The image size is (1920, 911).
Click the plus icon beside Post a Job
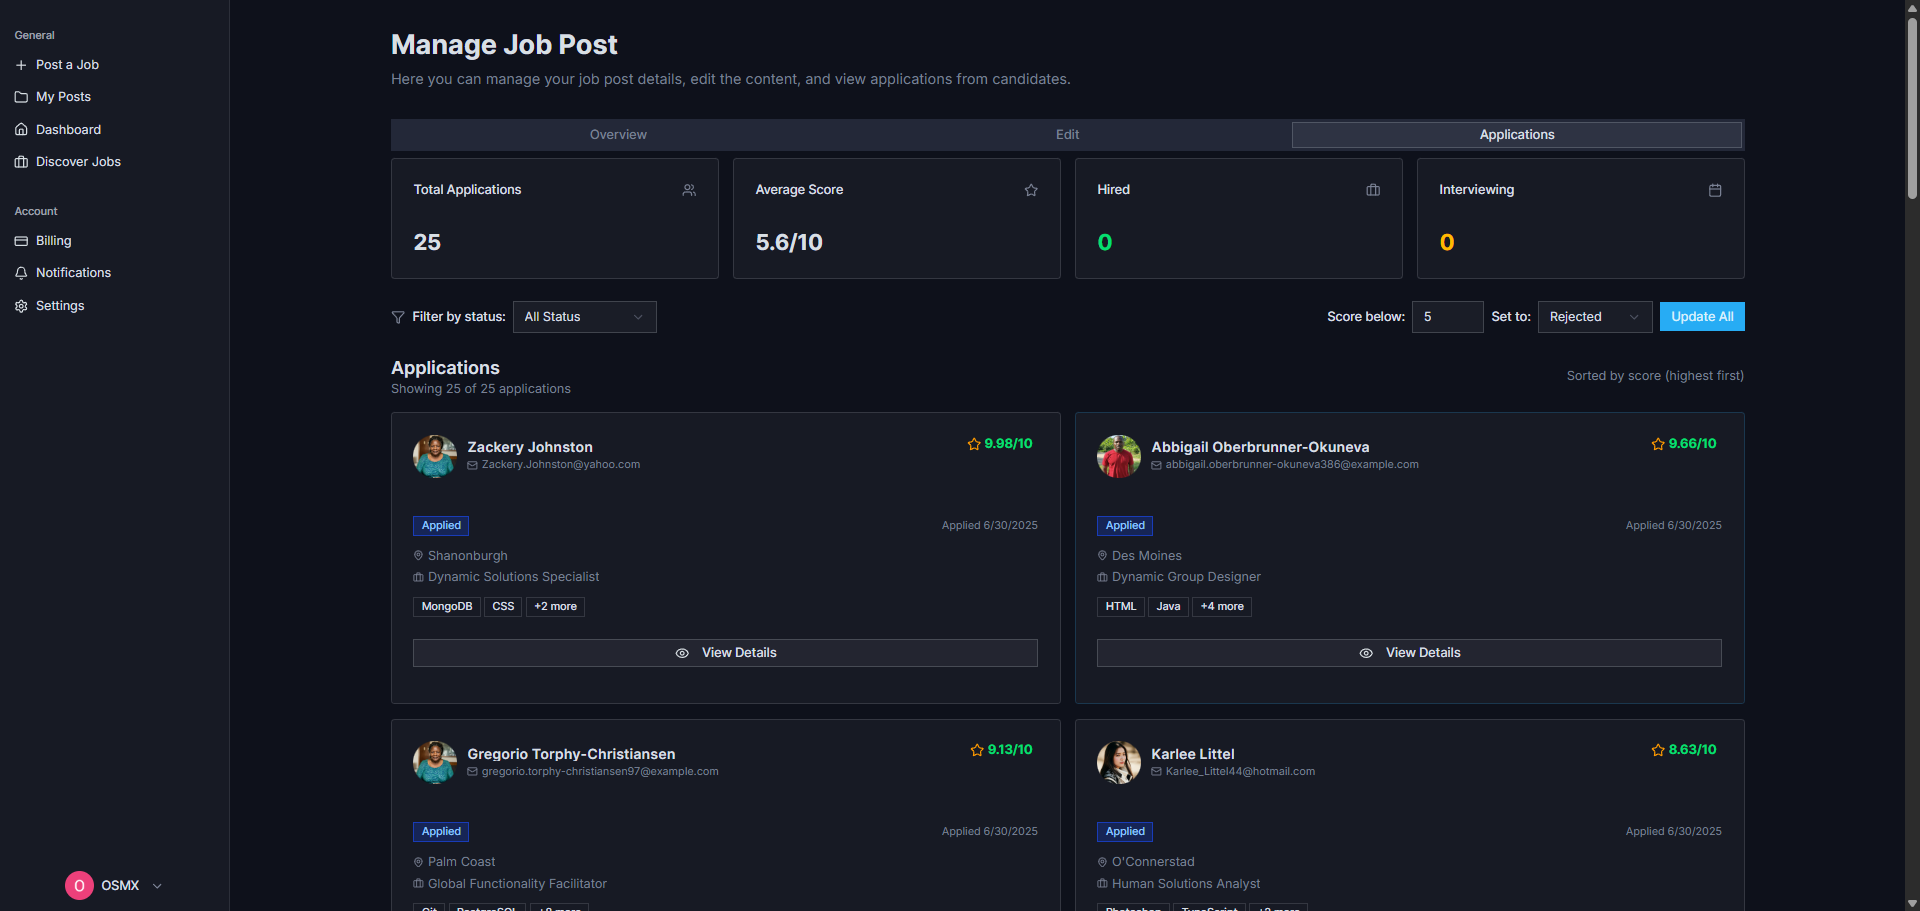[x=21, y=65]
